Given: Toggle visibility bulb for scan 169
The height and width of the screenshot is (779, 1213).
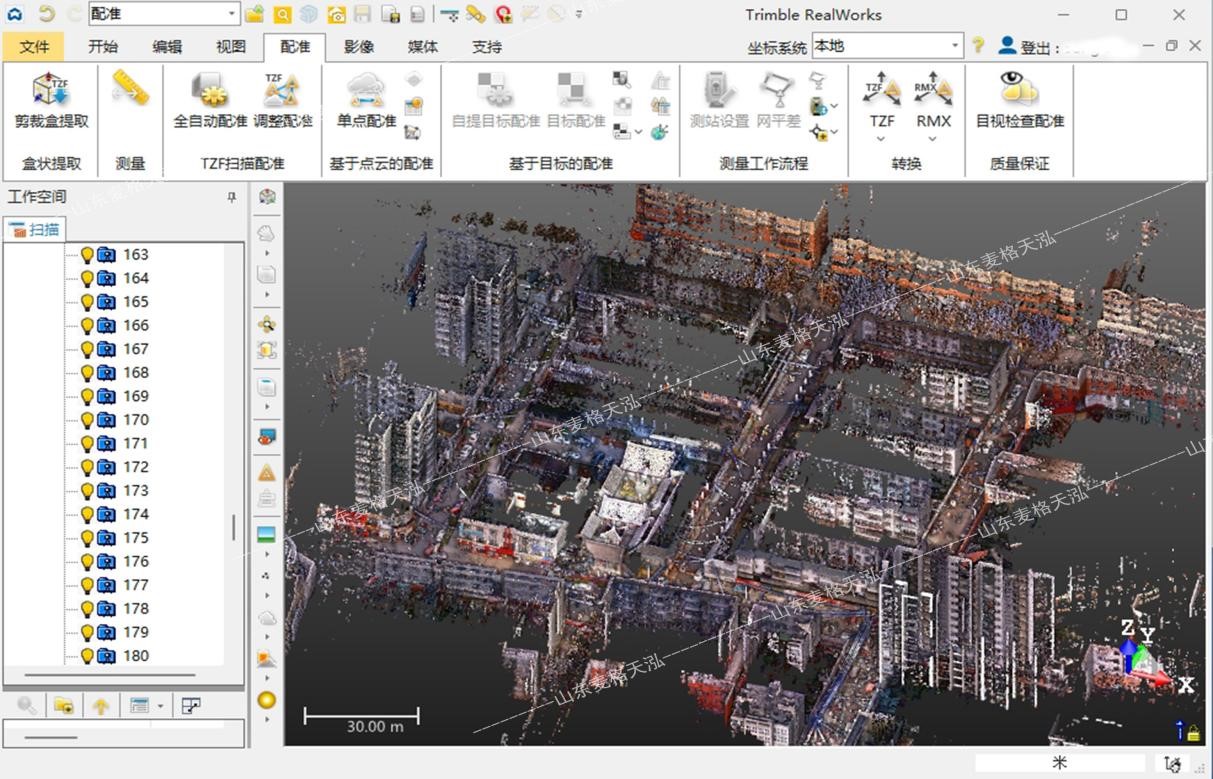Looking at the screenshot, I should (87, 396).
